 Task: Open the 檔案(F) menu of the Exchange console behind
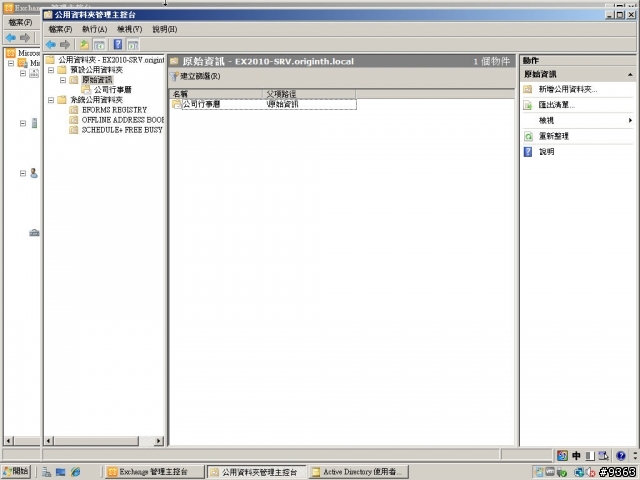coord(20,22)
